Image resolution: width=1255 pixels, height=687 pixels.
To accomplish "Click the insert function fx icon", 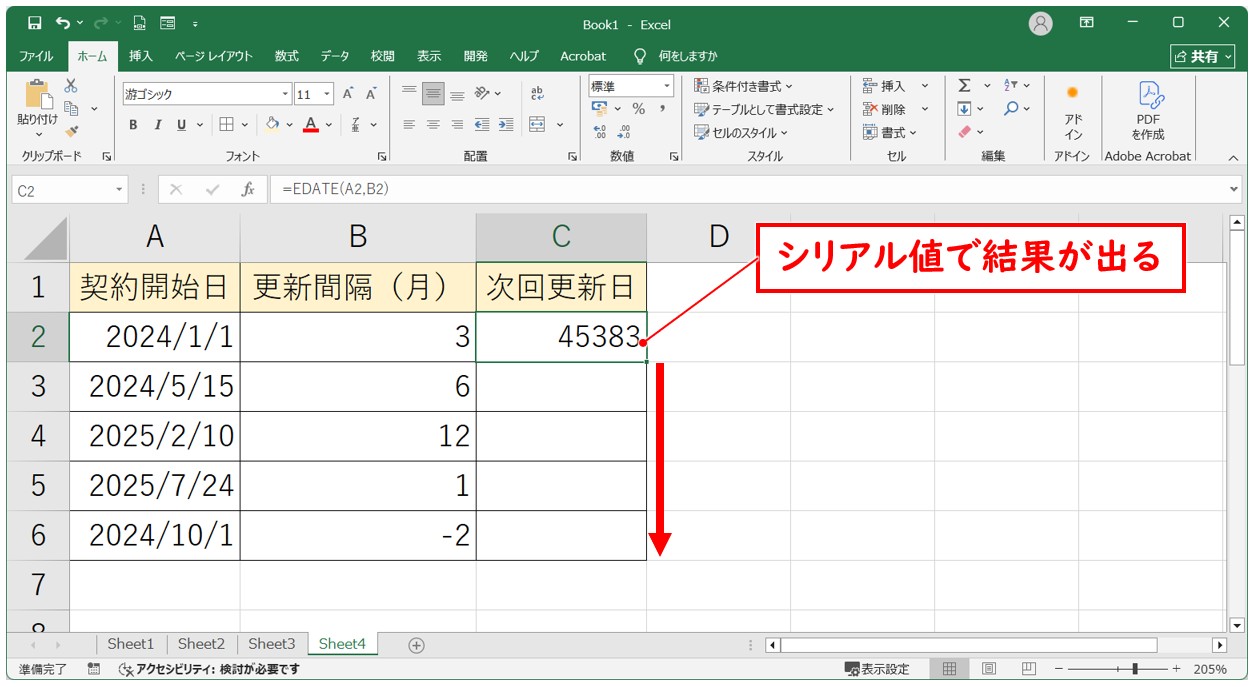I will pos(248,189).
